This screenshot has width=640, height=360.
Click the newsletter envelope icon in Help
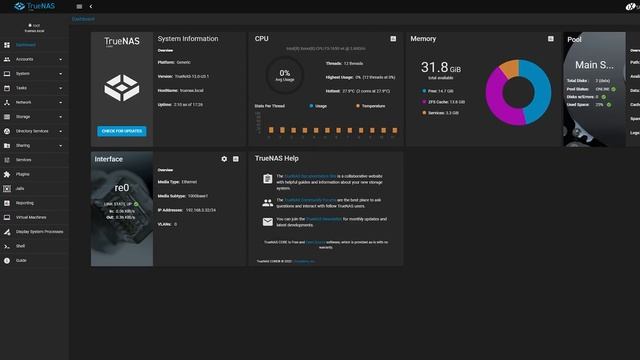[x=268, y=222]
